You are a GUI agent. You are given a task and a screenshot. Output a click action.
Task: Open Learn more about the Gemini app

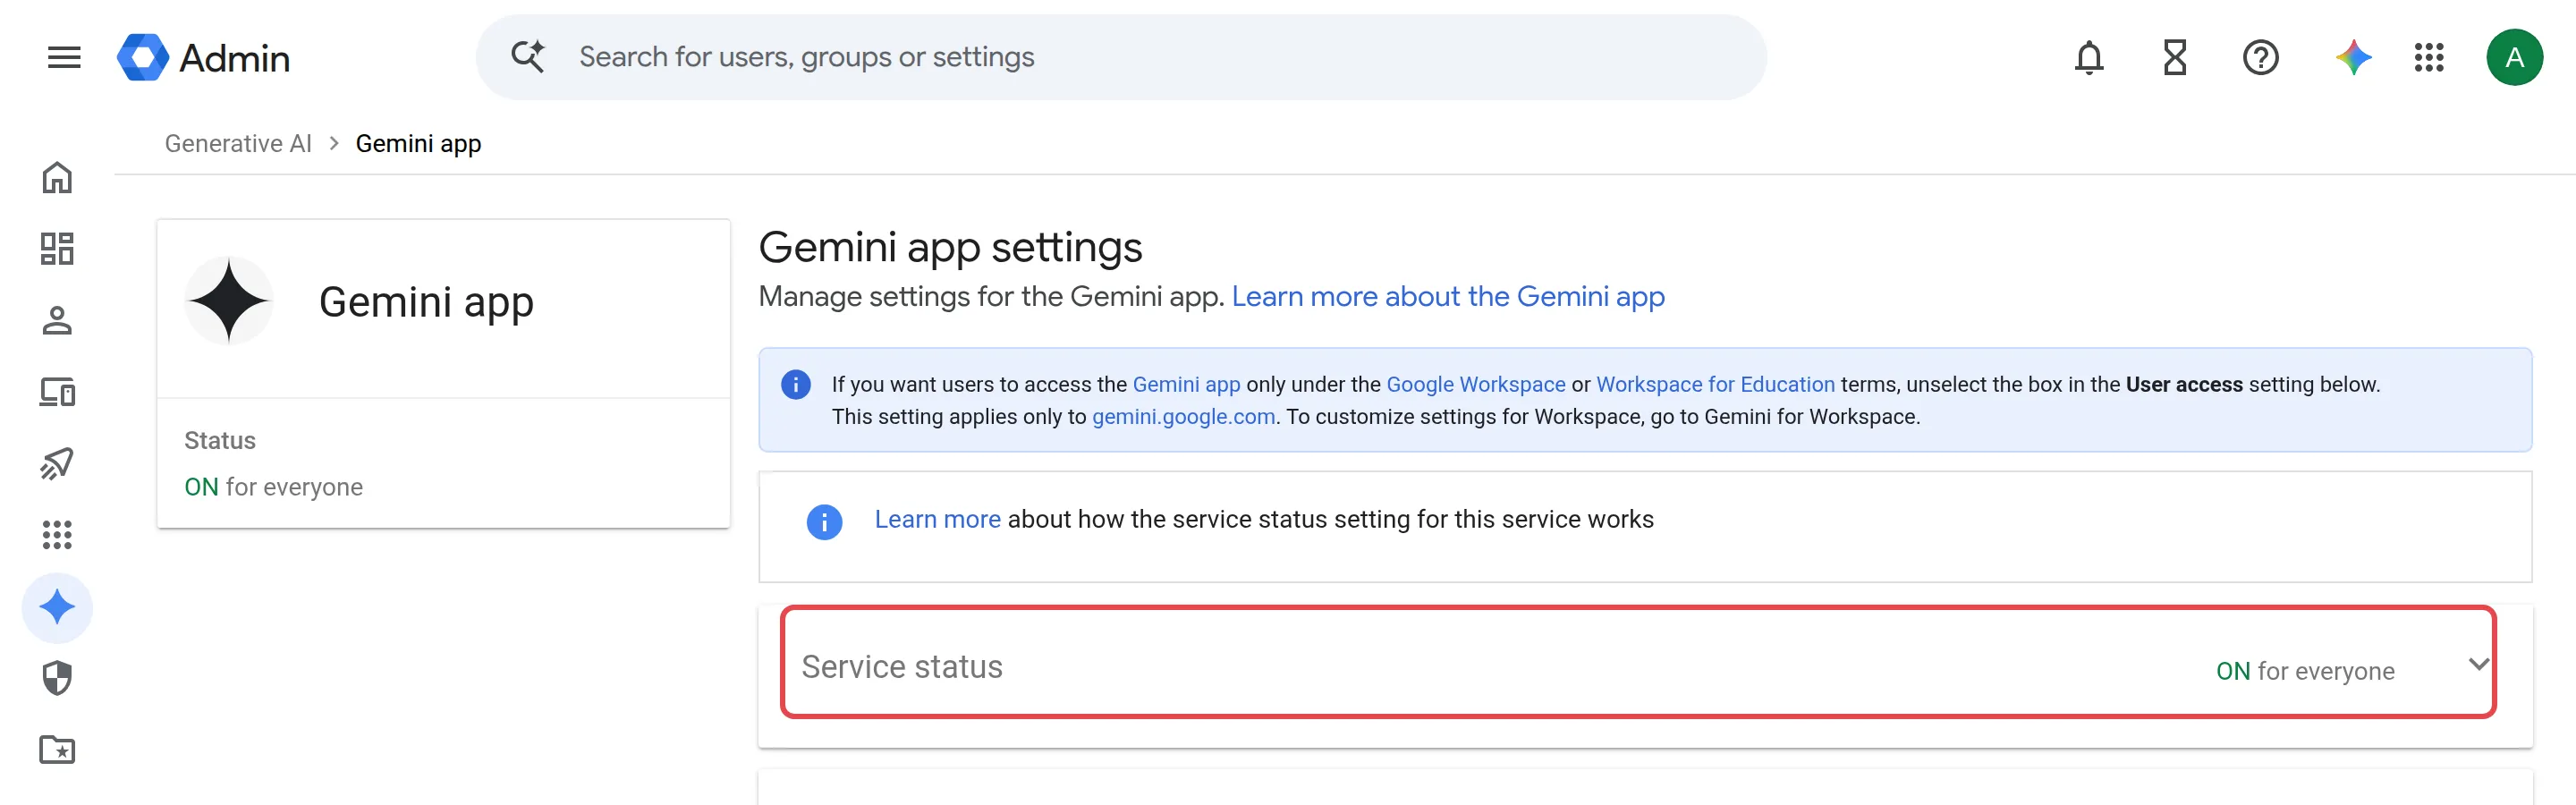coord(1448,296)
